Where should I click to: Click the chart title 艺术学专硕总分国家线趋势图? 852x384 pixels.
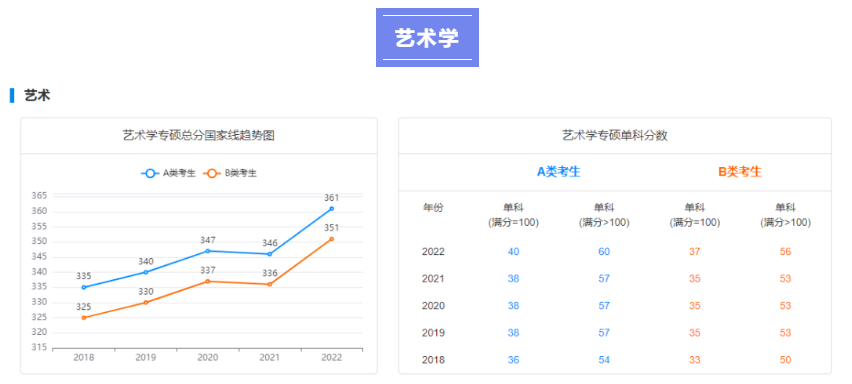tap(199, 135)
